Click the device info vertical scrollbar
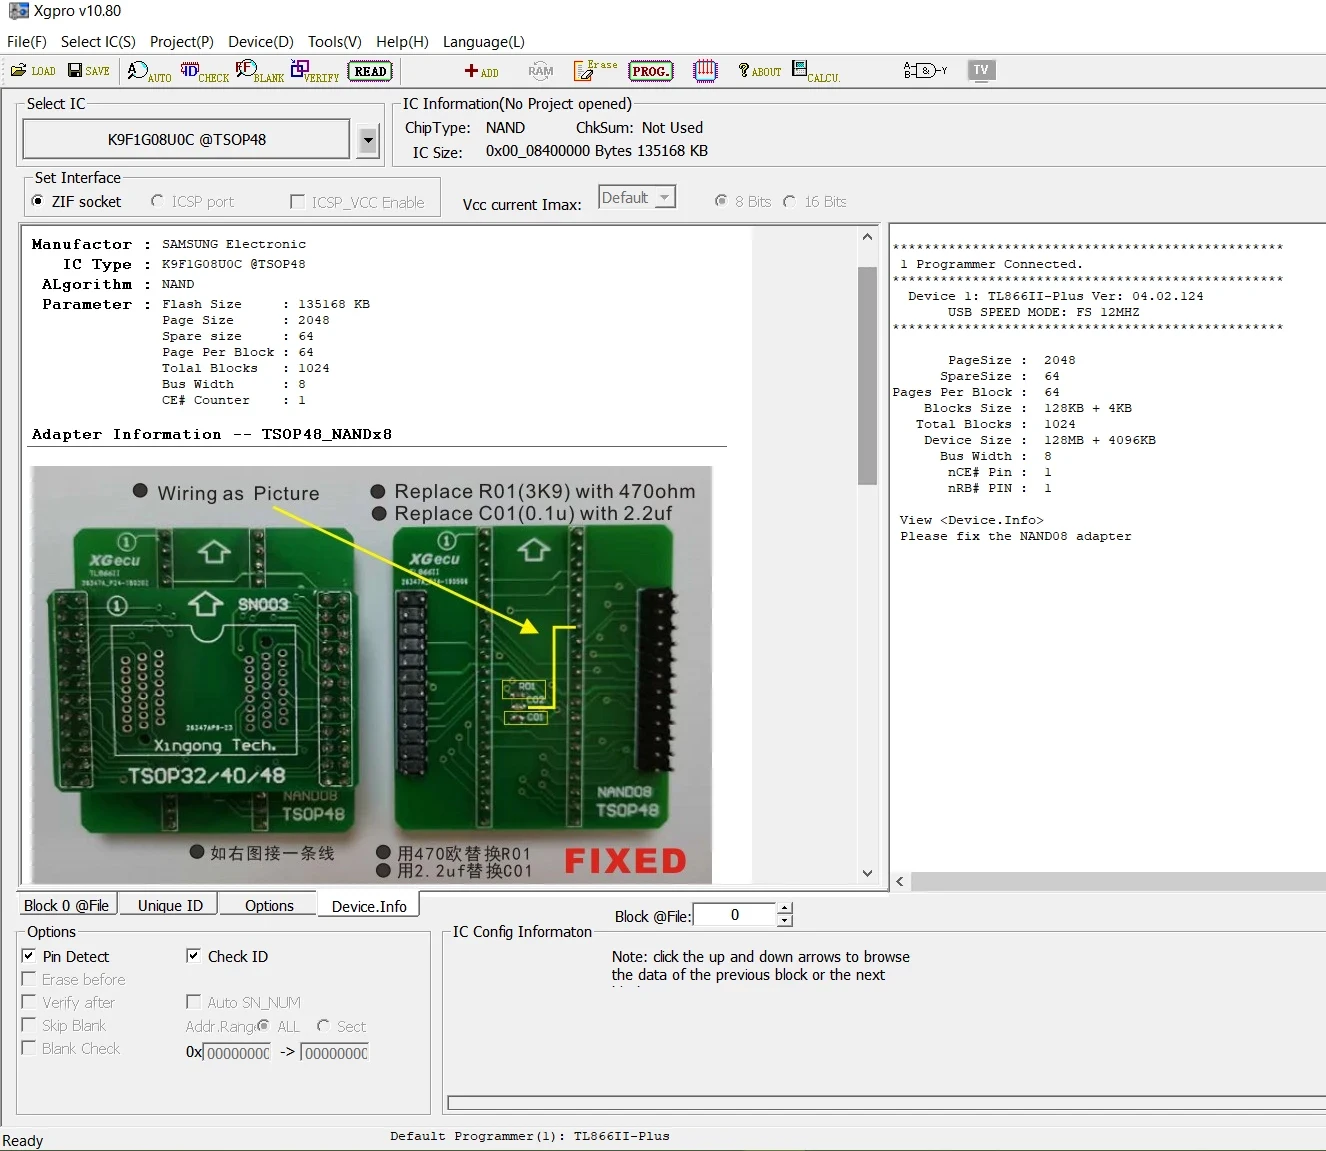This screenshot has height=1151, width=1326. click(x=867, y=375)
